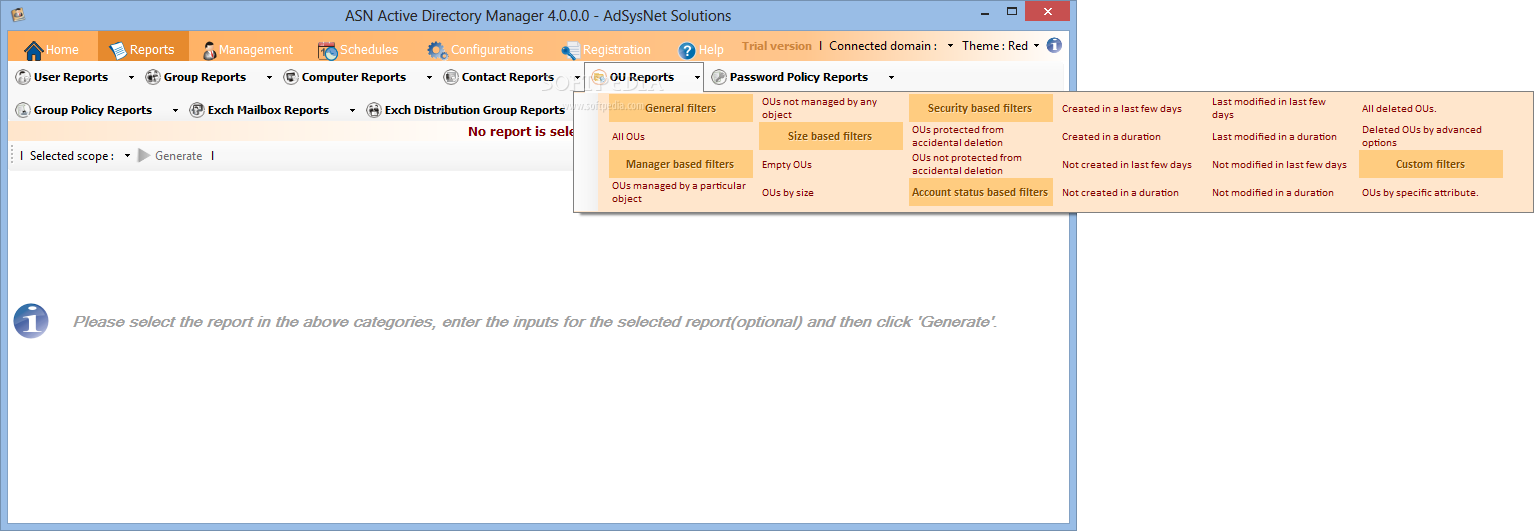Click the Trial version label
This screenshot has width=1534, height=531.
(777, 46)
